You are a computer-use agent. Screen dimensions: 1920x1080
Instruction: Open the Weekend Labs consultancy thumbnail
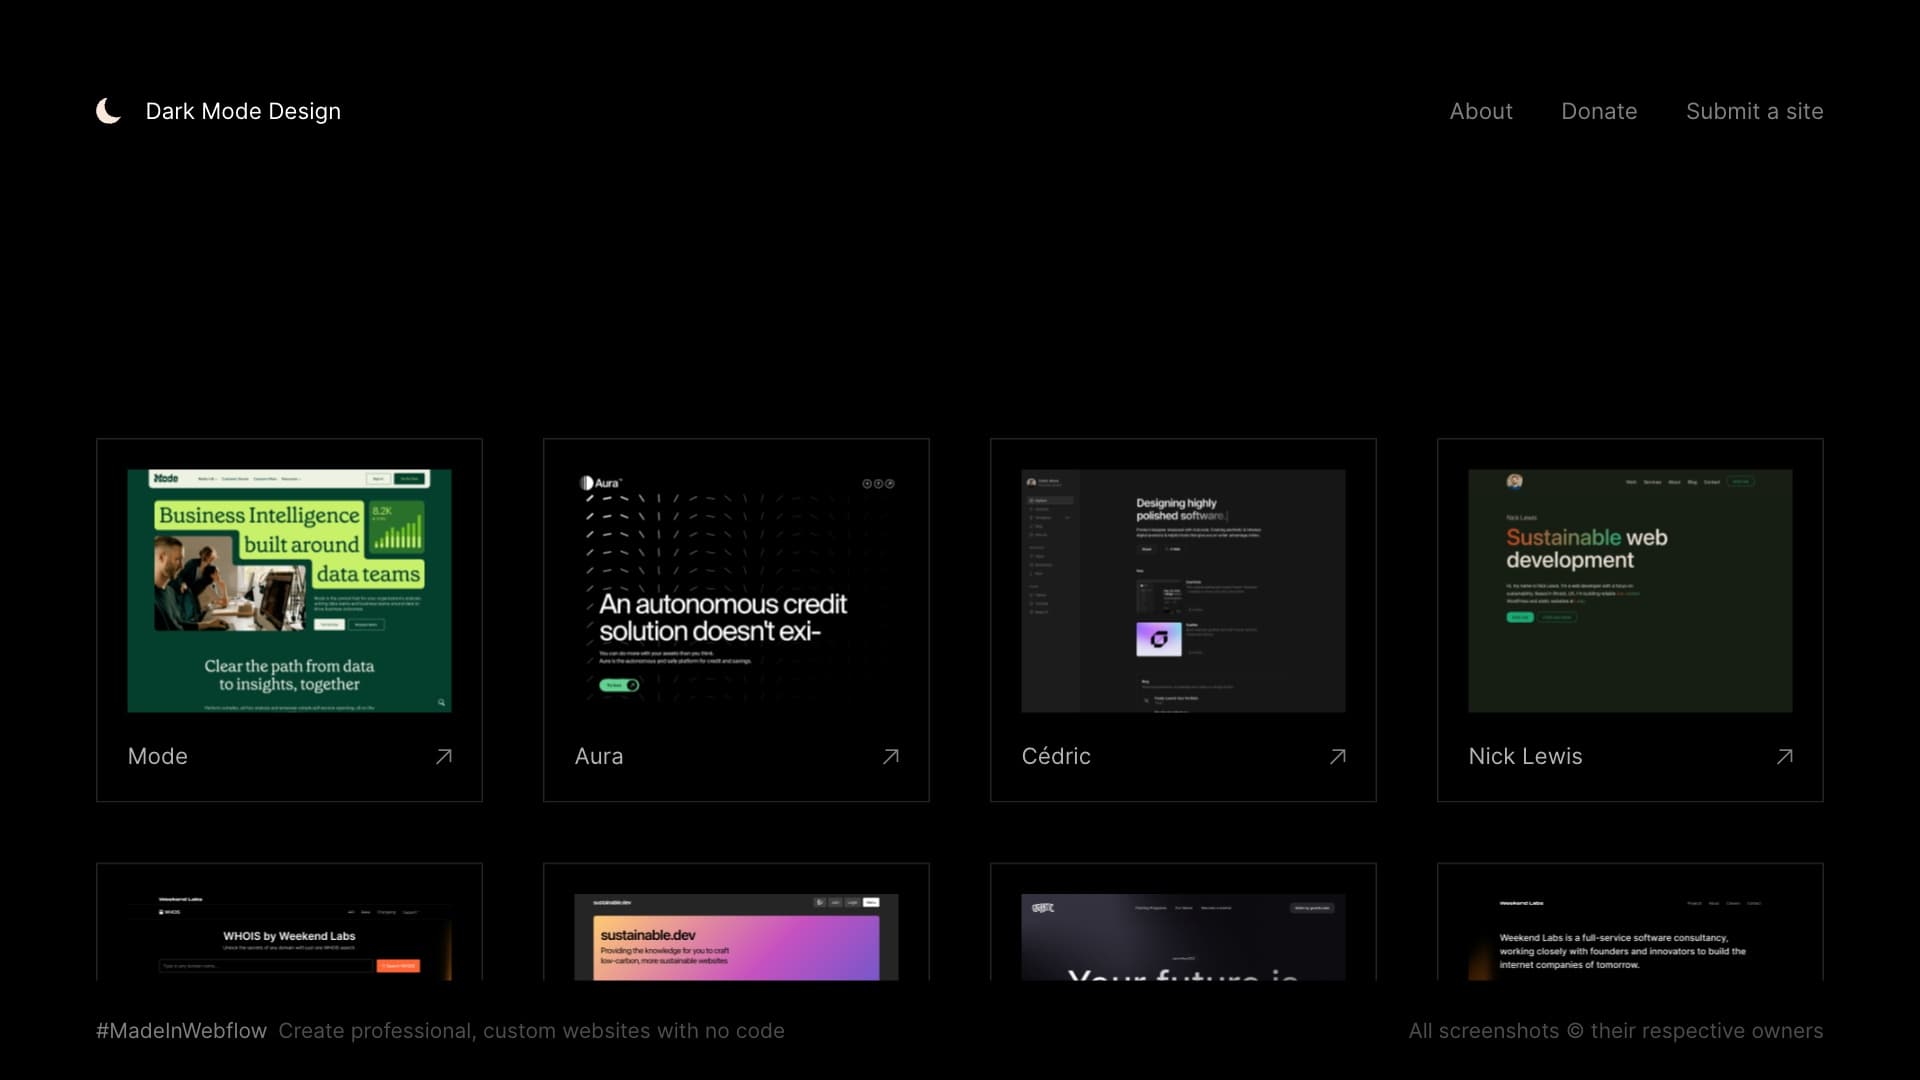tap(1630, 937)
